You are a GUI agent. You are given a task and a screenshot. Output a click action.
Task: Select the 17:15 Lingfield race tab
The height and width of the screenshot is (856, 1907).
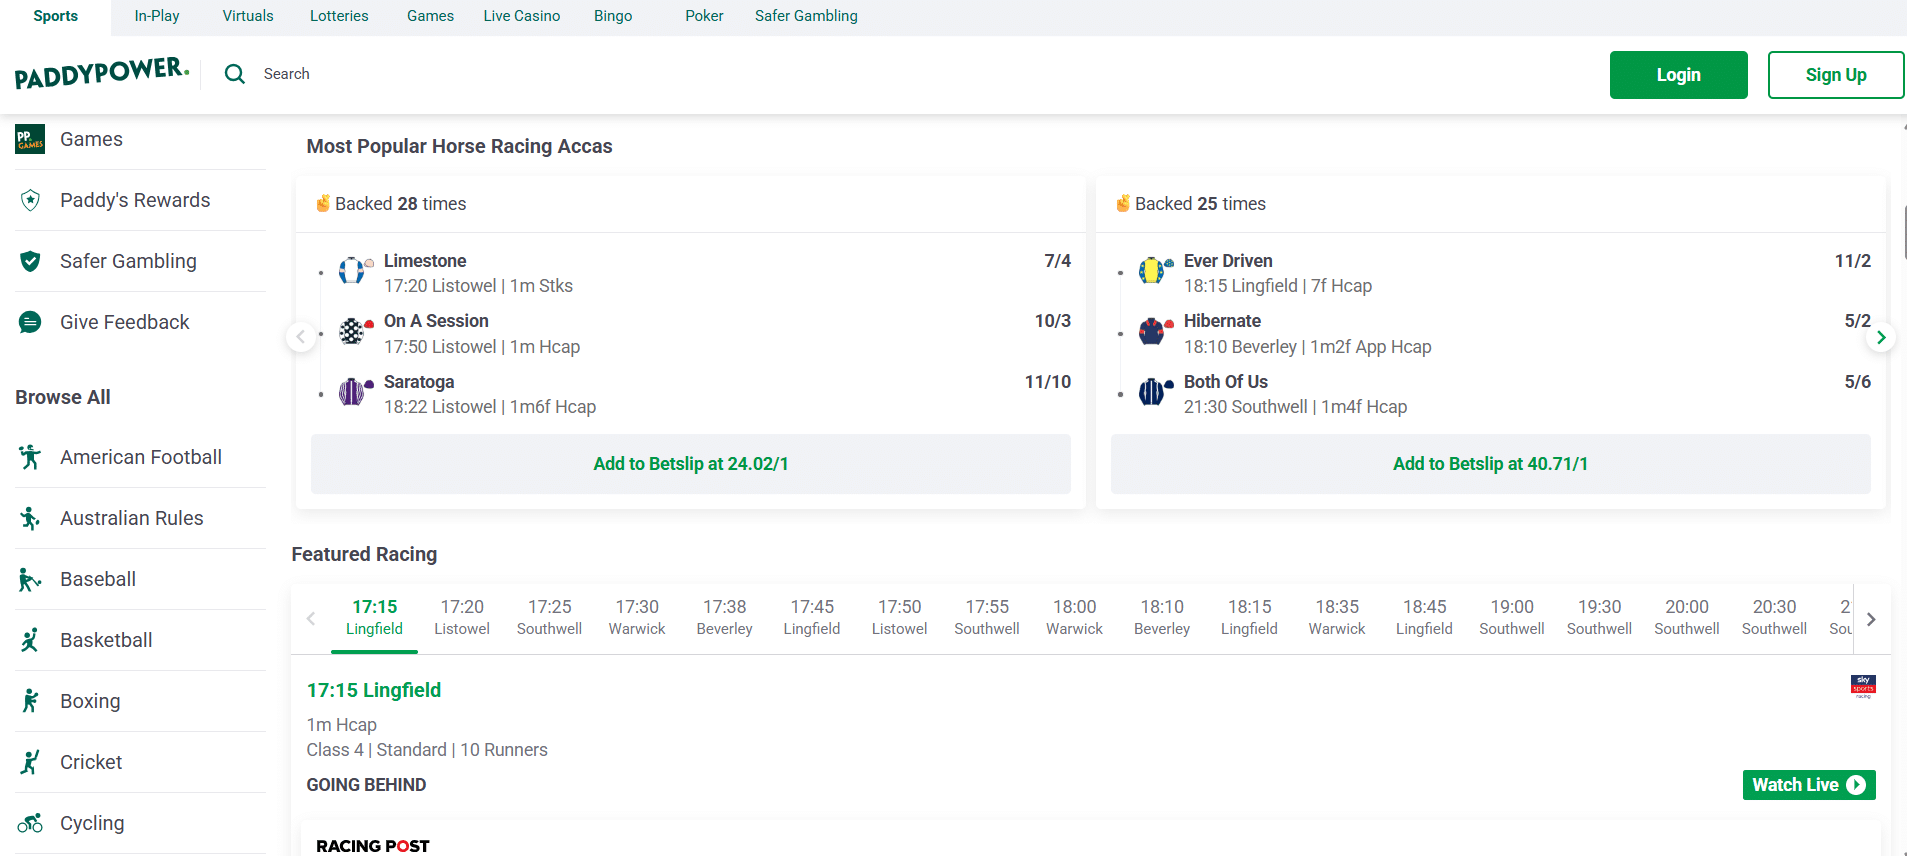(x=375, y=618)
